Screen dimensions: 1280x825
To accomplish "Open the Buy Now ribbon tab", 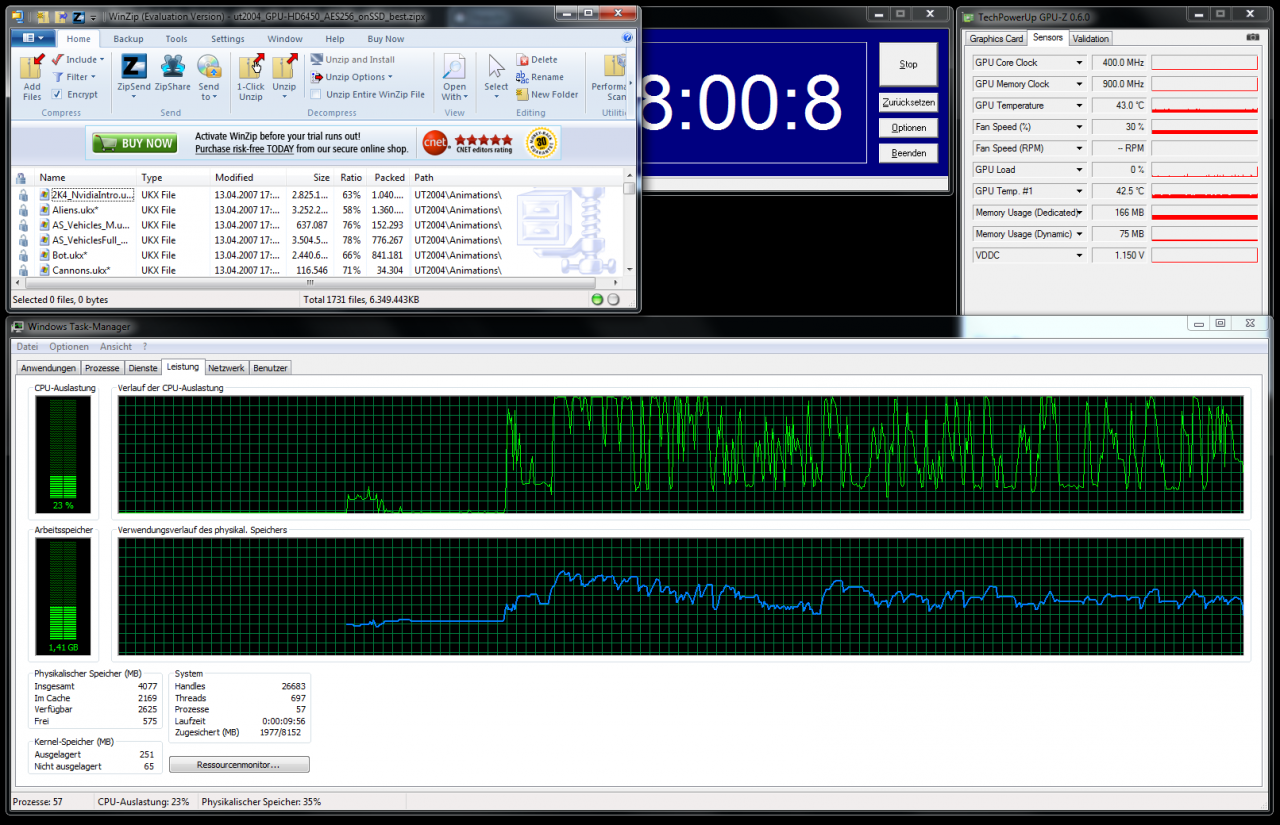I will click(x=386, y=39).
